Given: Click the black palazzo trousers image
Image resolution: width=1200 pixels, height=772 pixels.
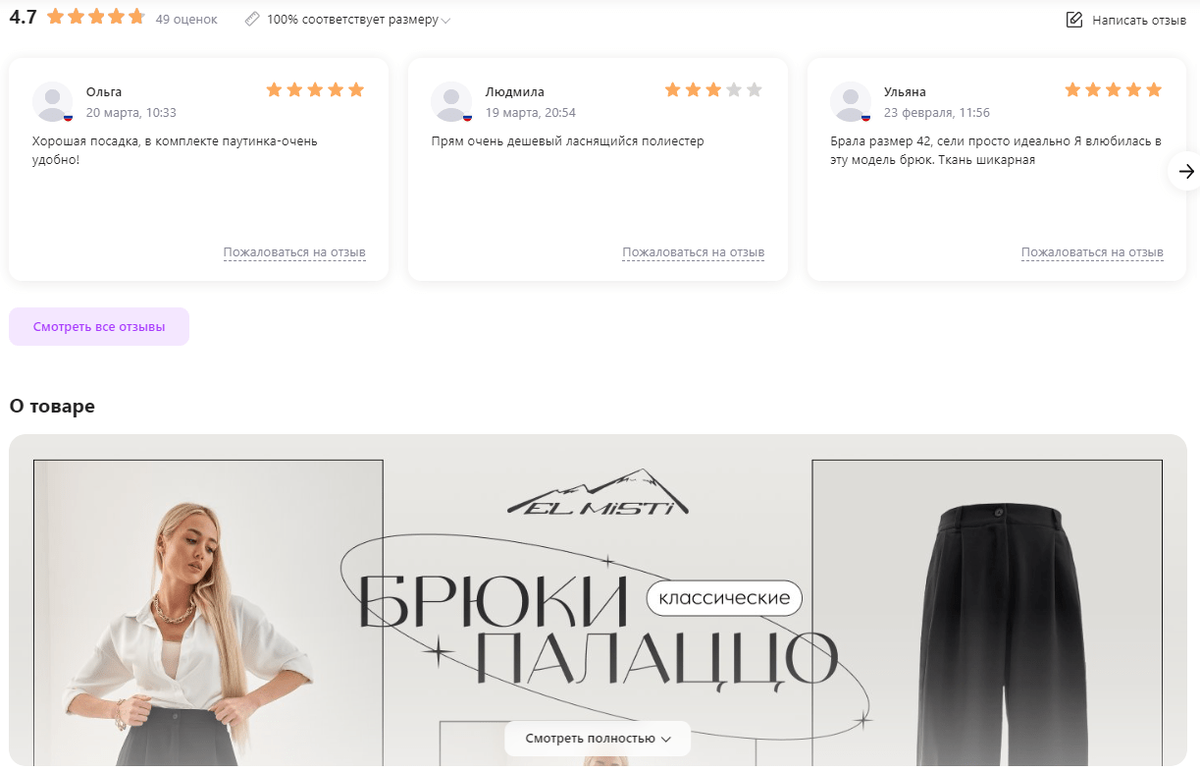Looking at the screenshot, I should pos(987,613).
